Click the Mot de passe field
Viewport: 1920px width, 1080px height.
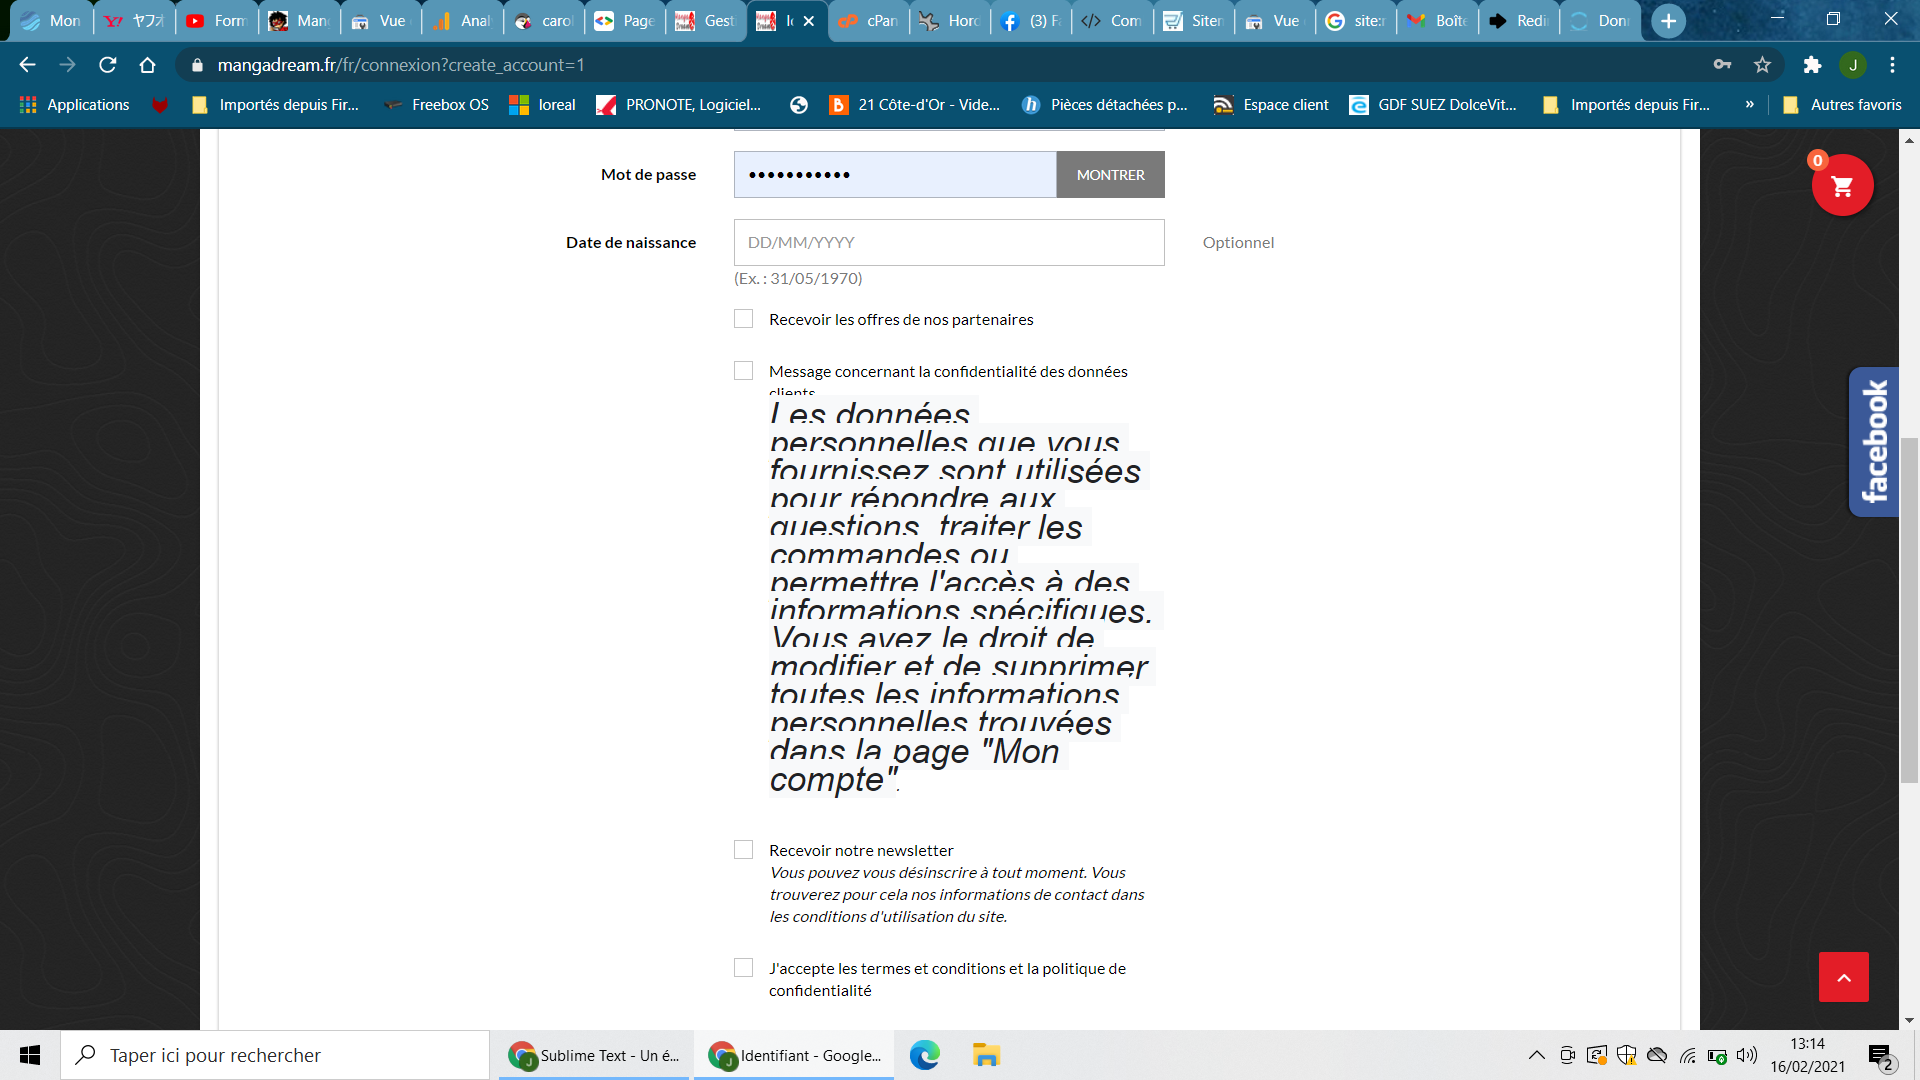[895, 175]
